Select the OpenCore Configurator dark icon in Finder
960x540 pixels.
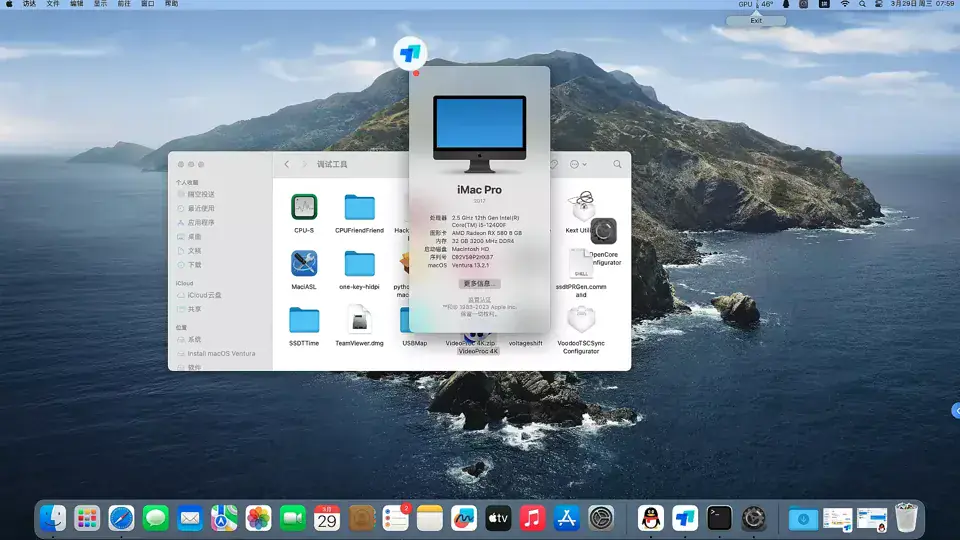click(603, 231)
